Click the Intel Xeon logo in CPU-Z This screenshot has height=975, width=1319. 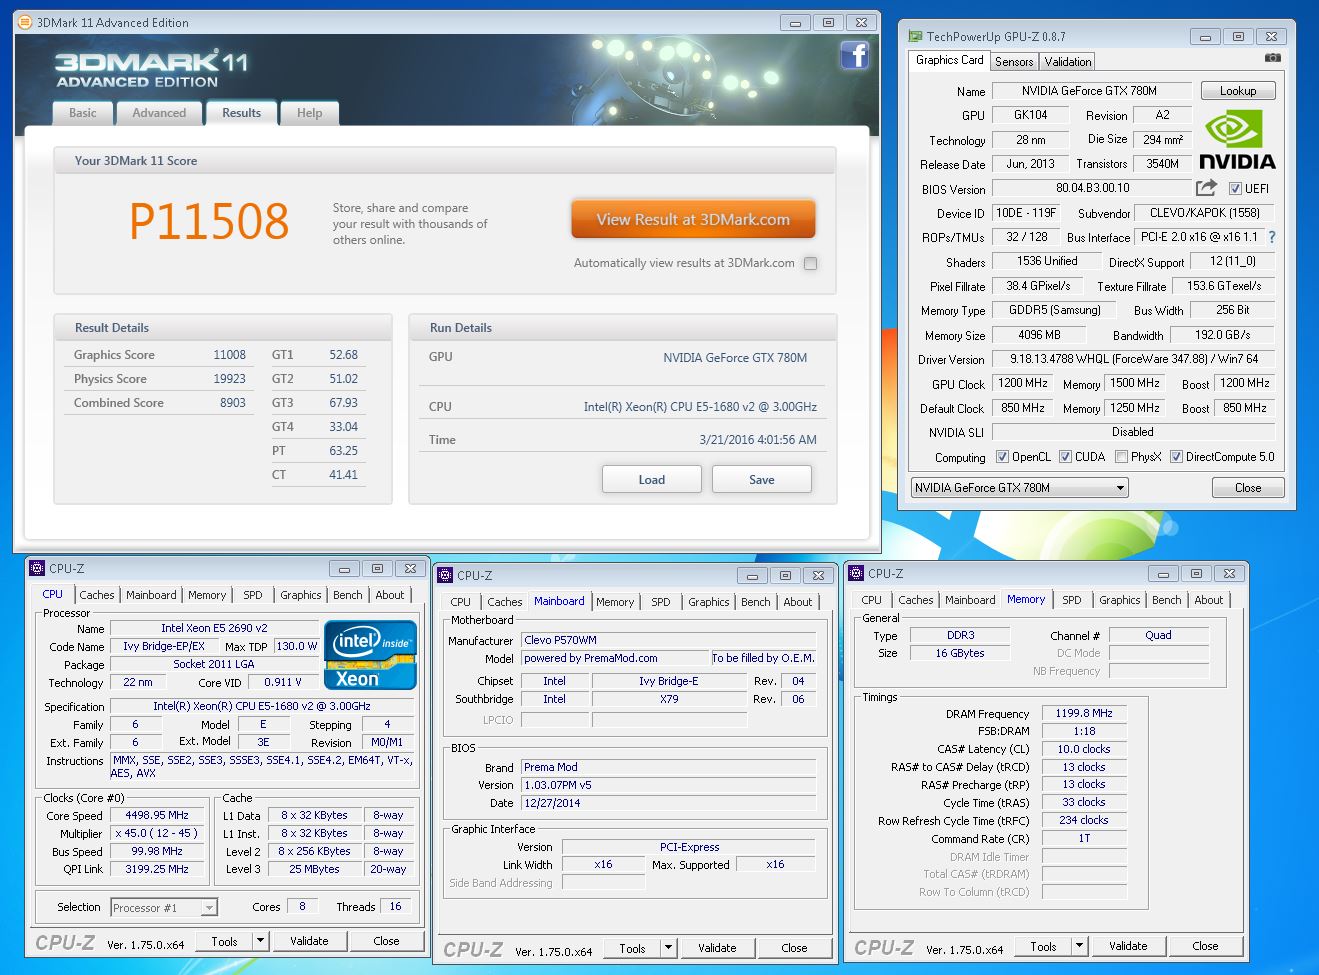point(370,655)
